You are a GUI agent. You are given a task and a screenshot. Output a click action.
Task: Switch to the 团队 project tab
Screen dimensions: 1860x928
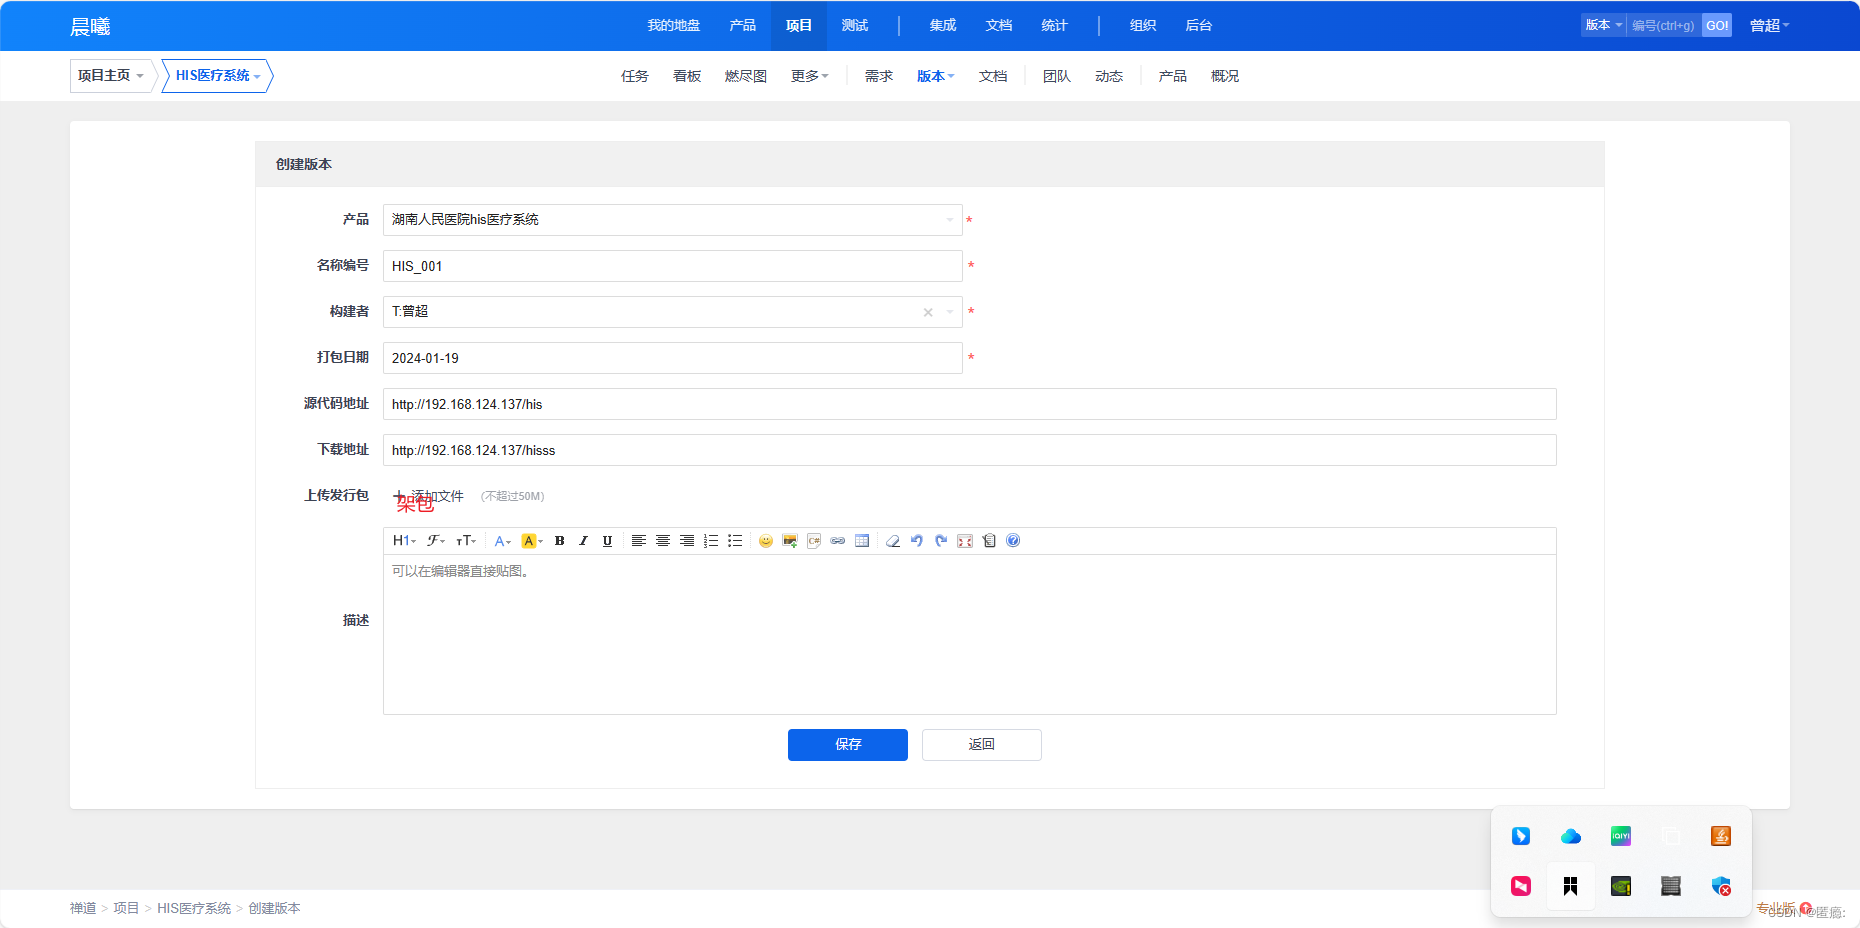[1056, 76]
